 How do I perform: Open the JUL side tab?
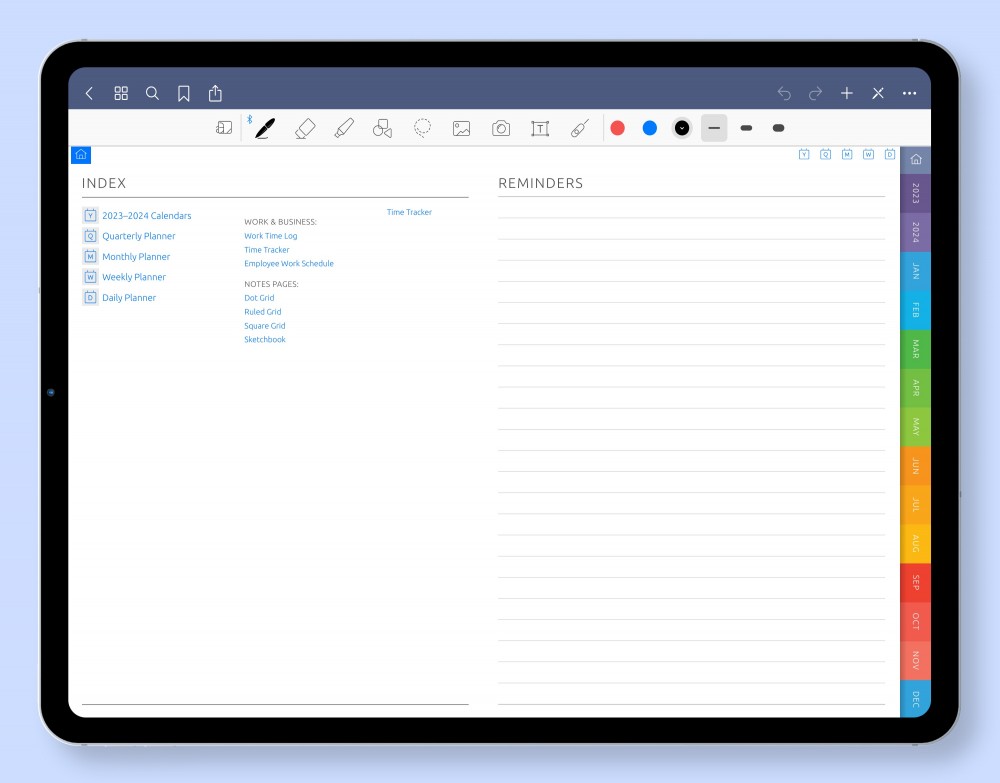pos(916,504)
